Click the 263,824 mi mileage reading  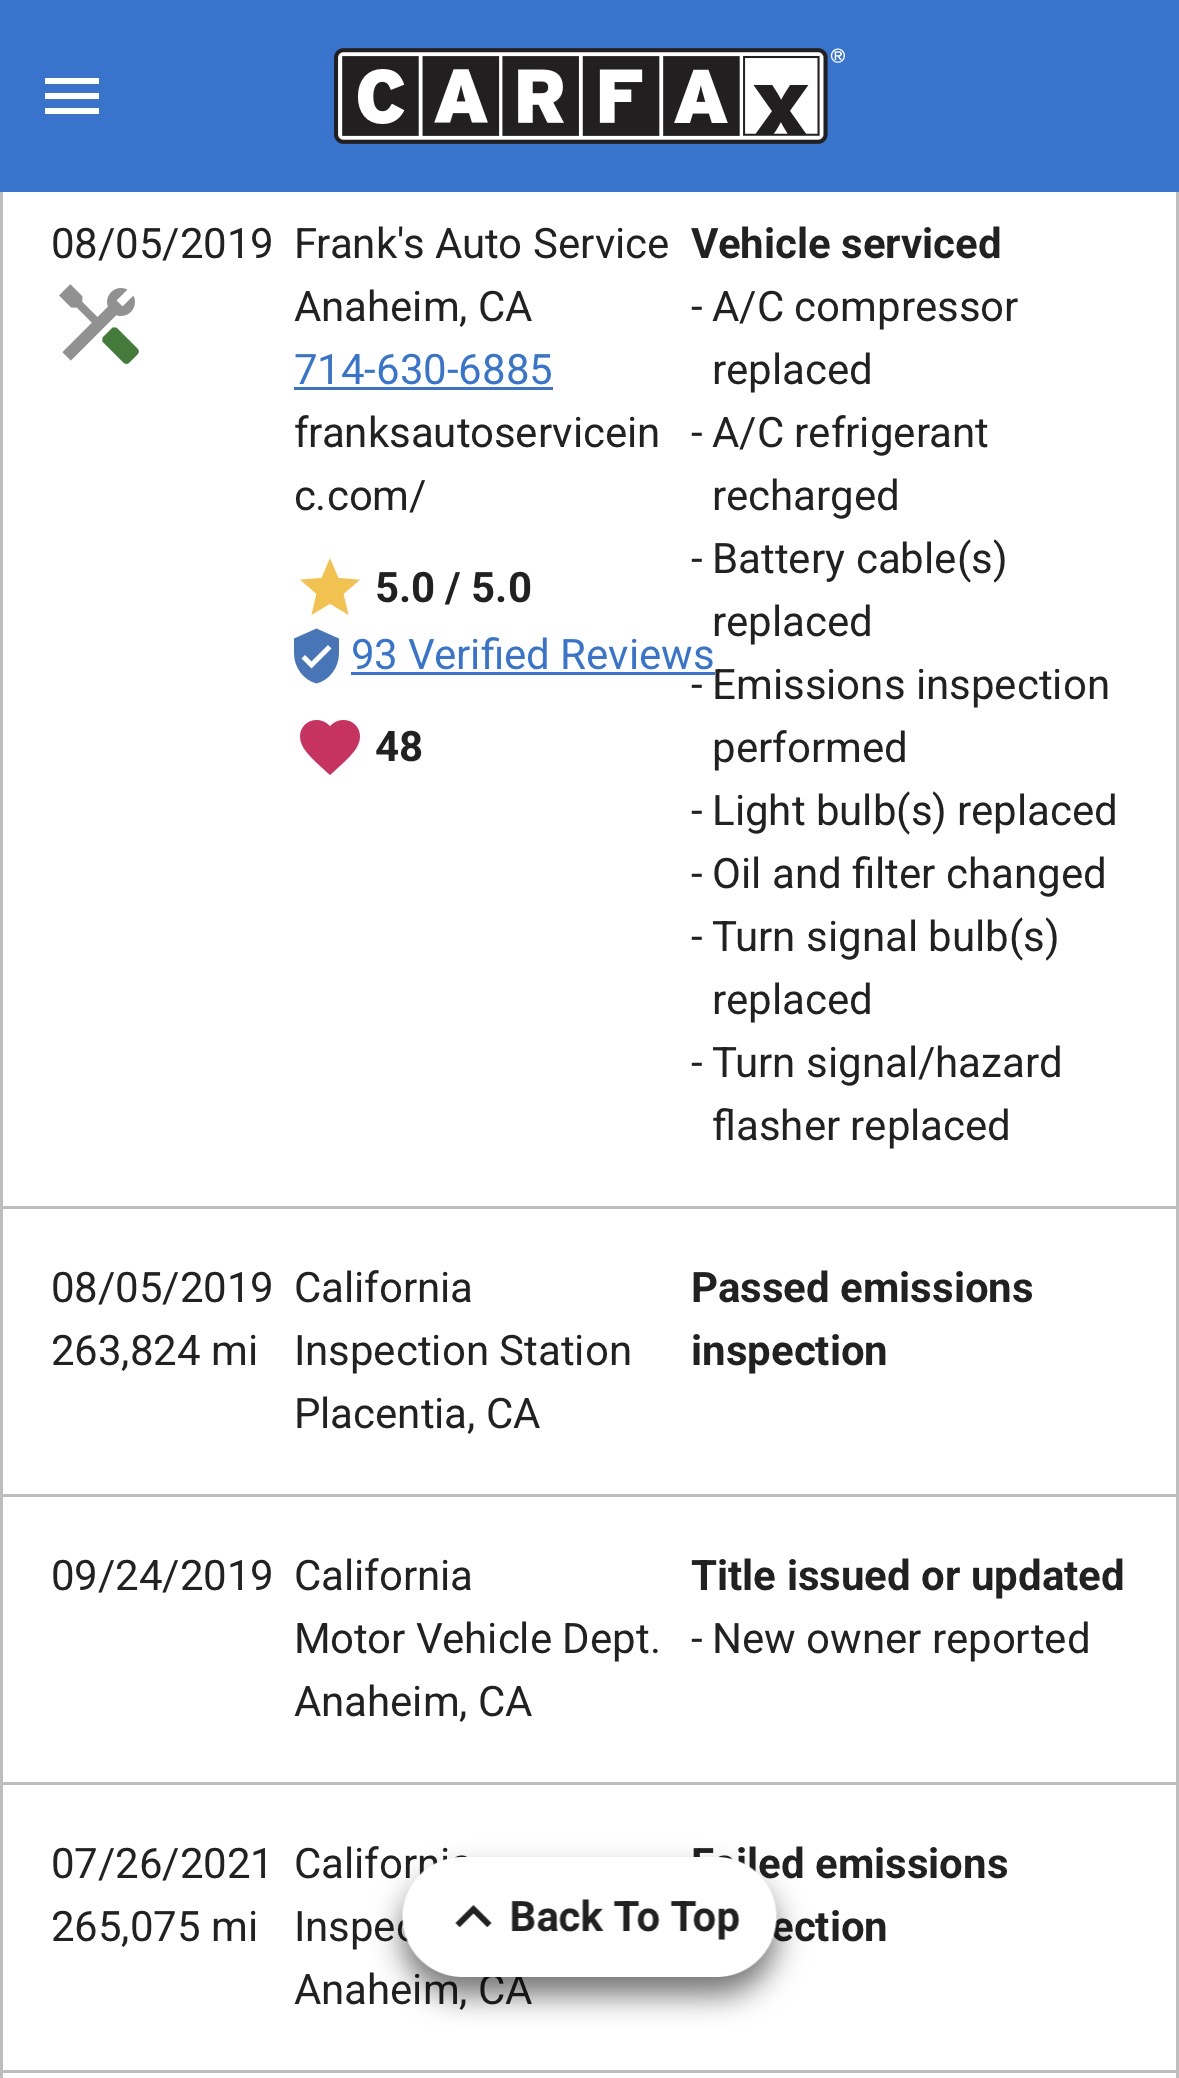[x=155, y=1351]
